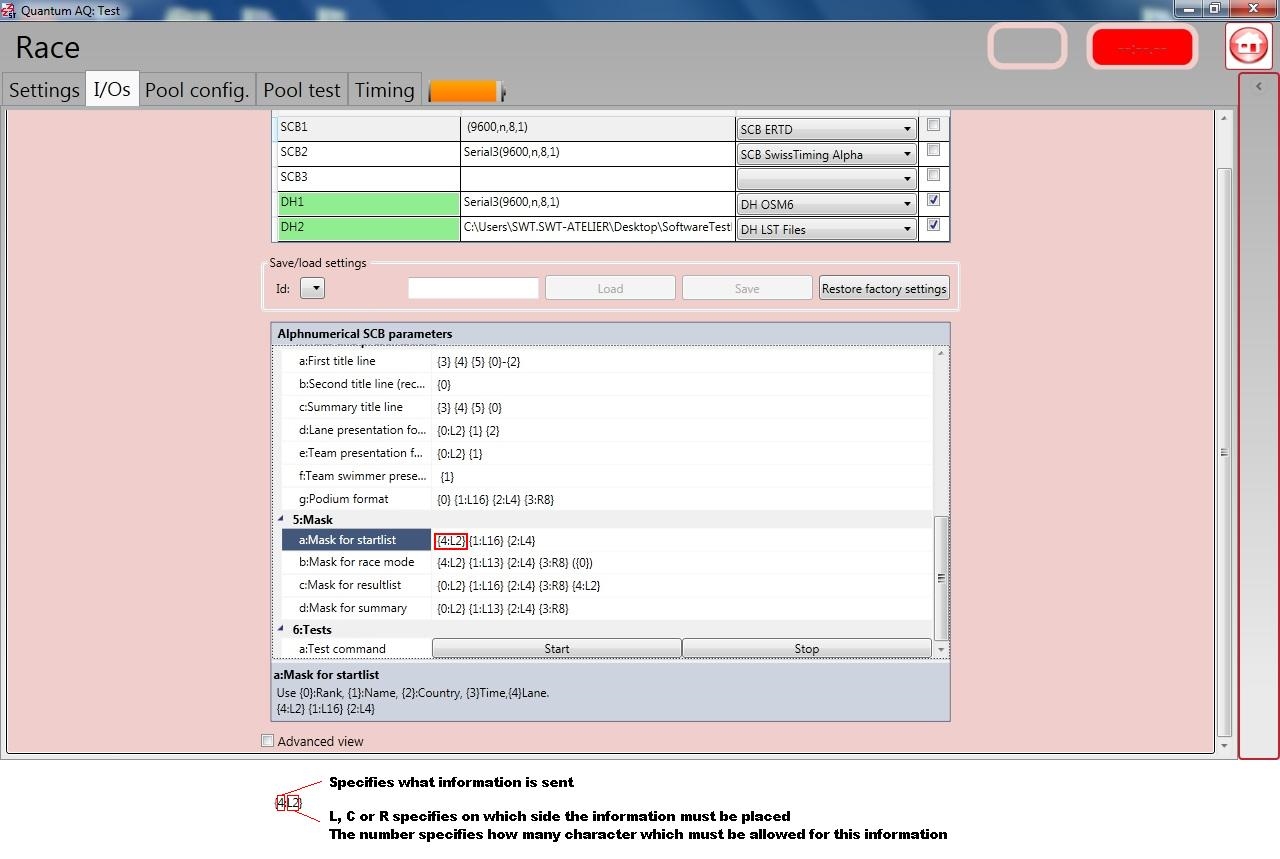Disable the DH2 checkbox
This screenshot has height=859, width=1280.
[x=933, y=225]
